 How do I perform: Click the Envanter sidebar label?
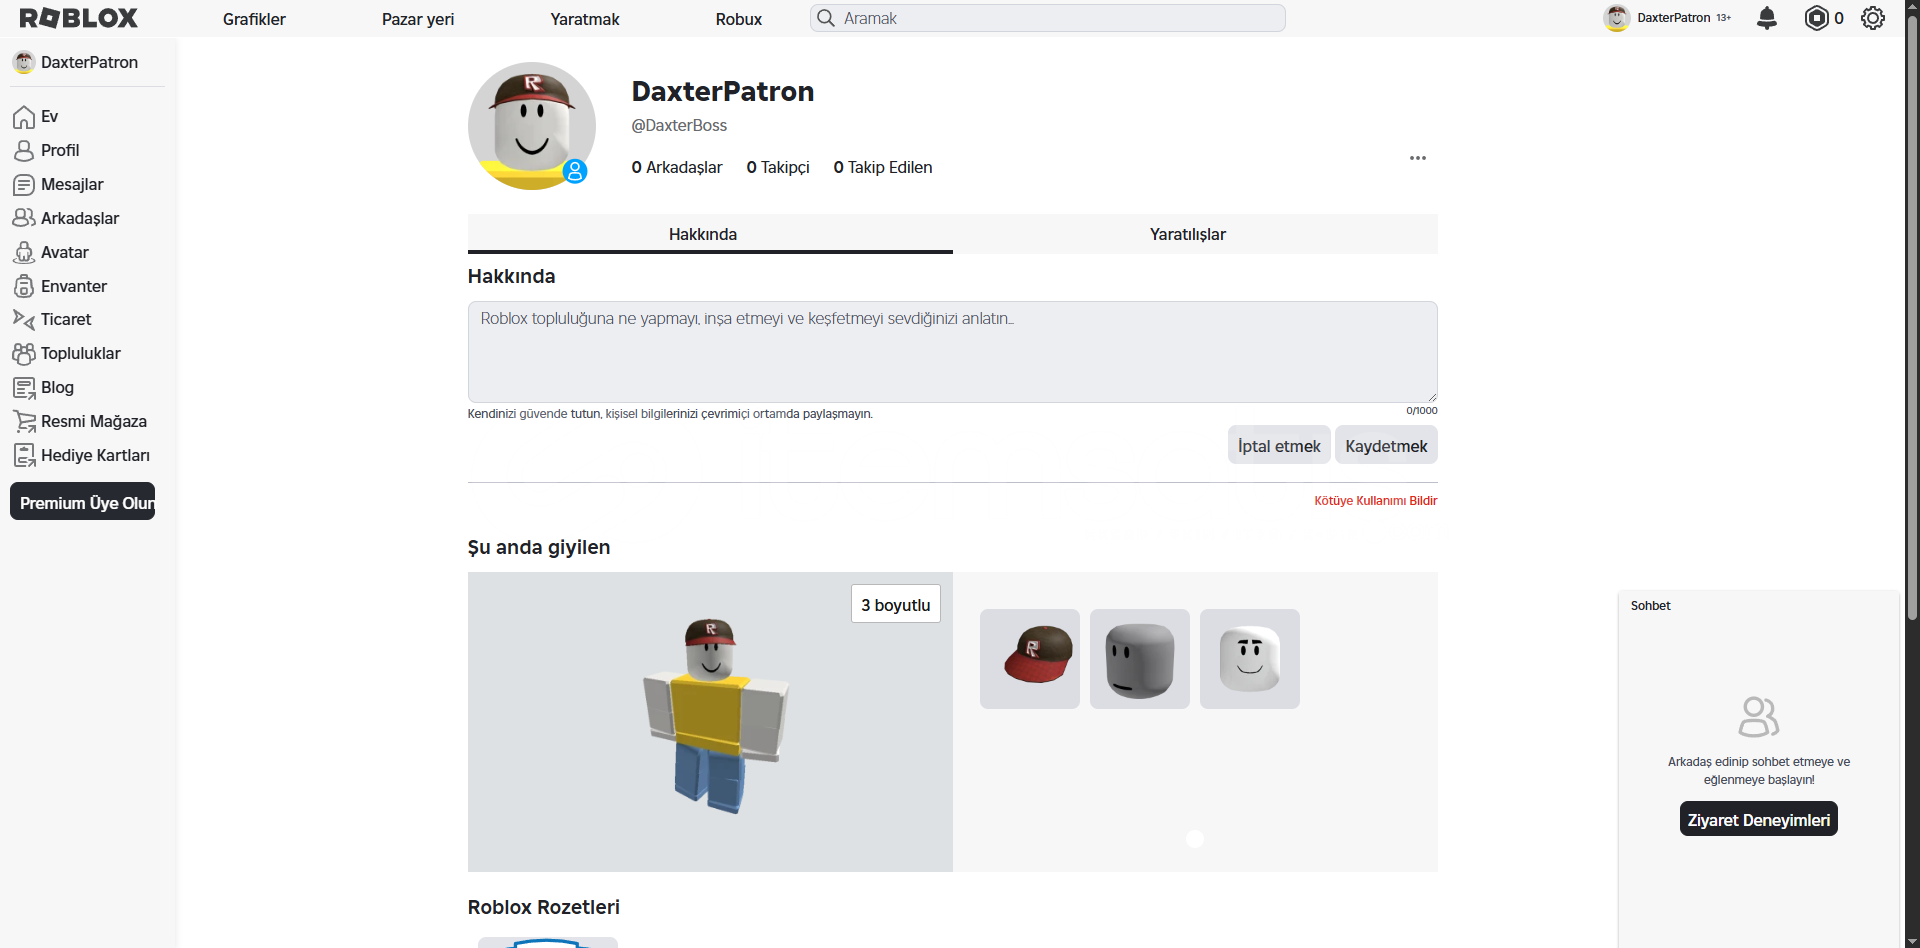(x=74, y=287)
